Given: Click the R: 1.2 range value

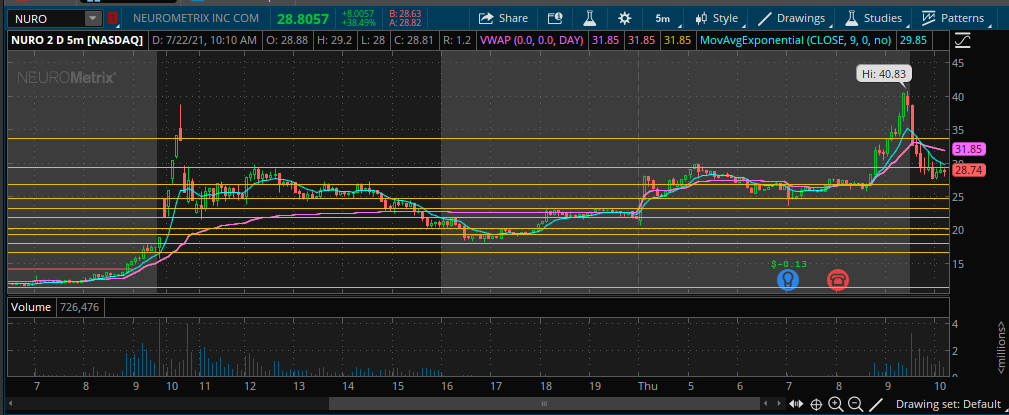Looking at the screenshot, I should pyautogui.click(x=457, y=41).
